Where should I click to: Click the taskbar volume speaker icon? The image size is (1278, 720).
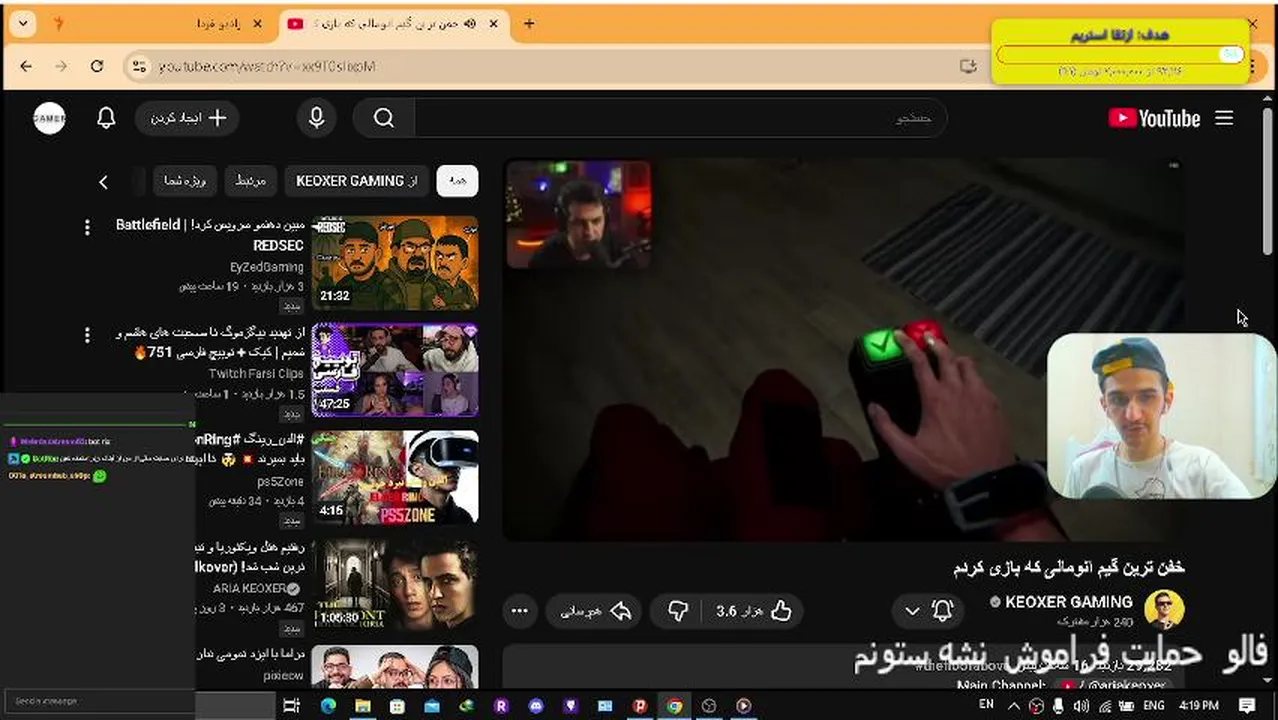click(1081, 706)
